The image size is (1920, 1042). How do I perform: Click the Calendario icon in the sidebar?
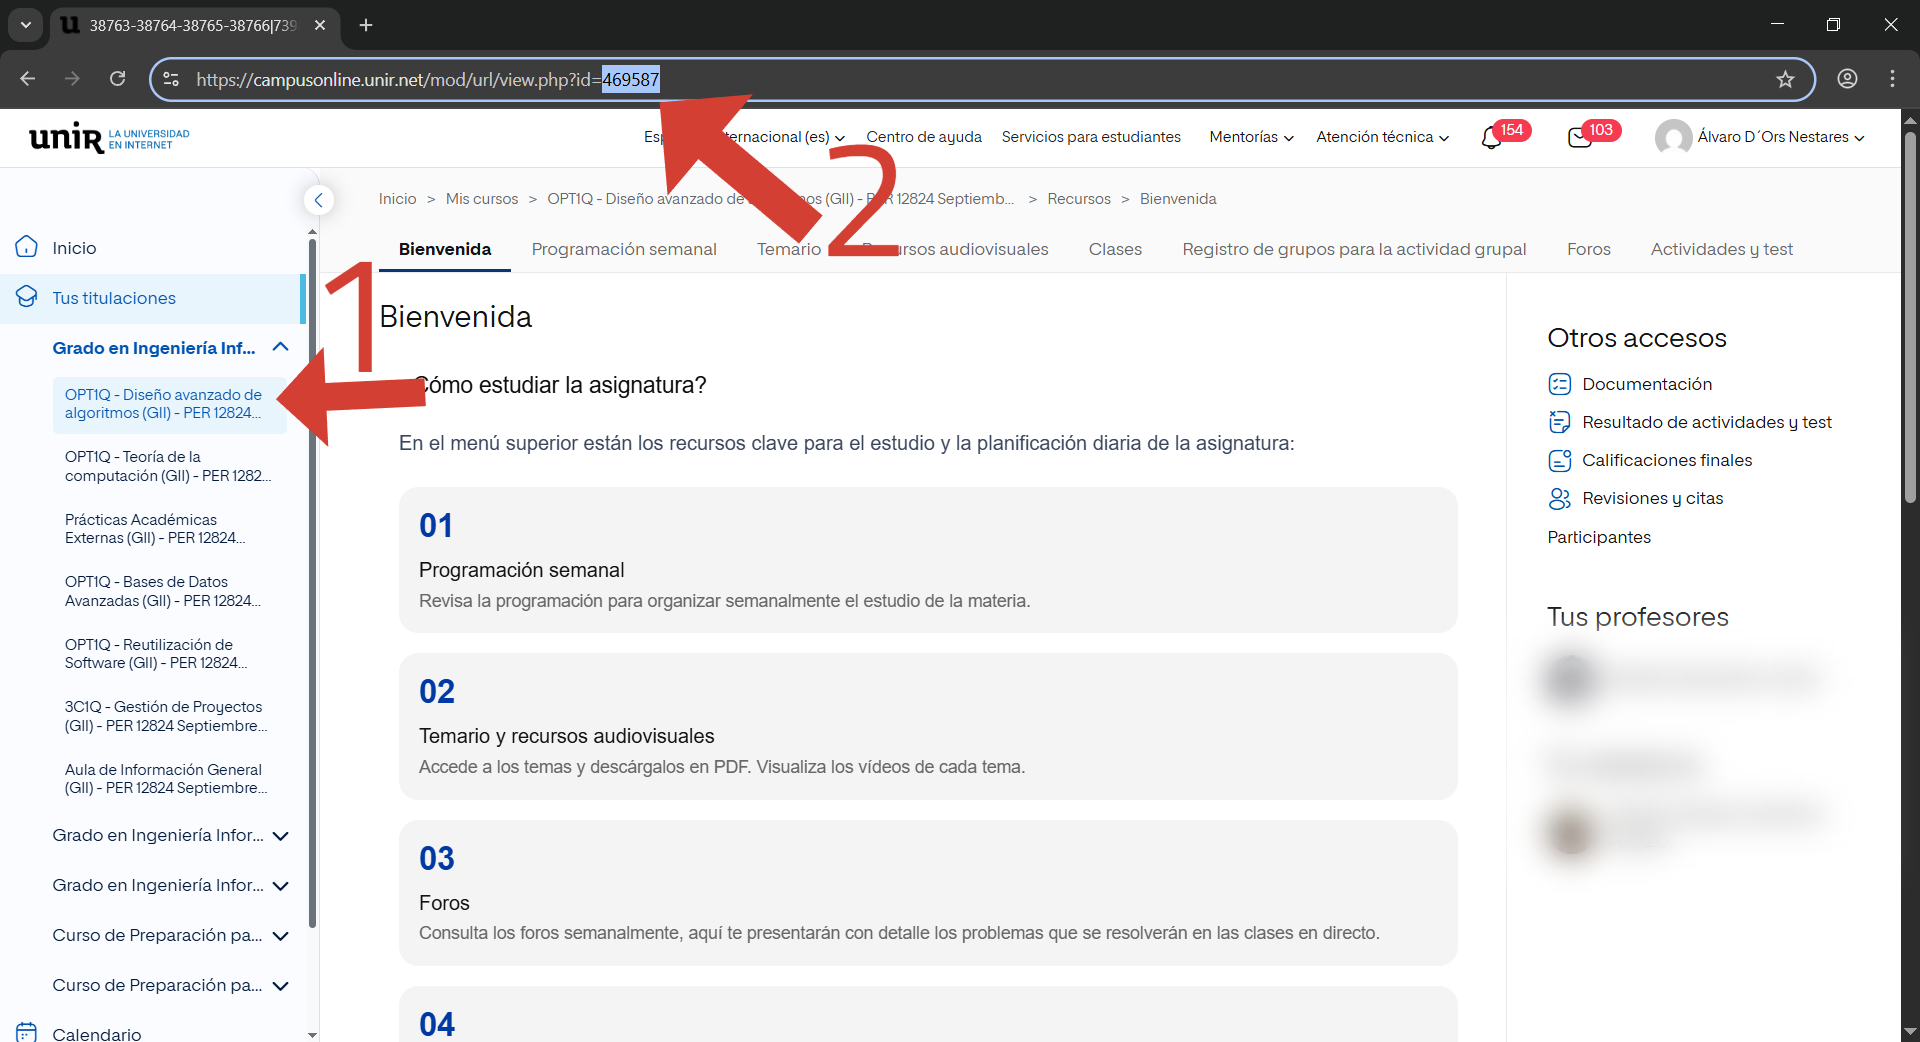coord(27,1032)
